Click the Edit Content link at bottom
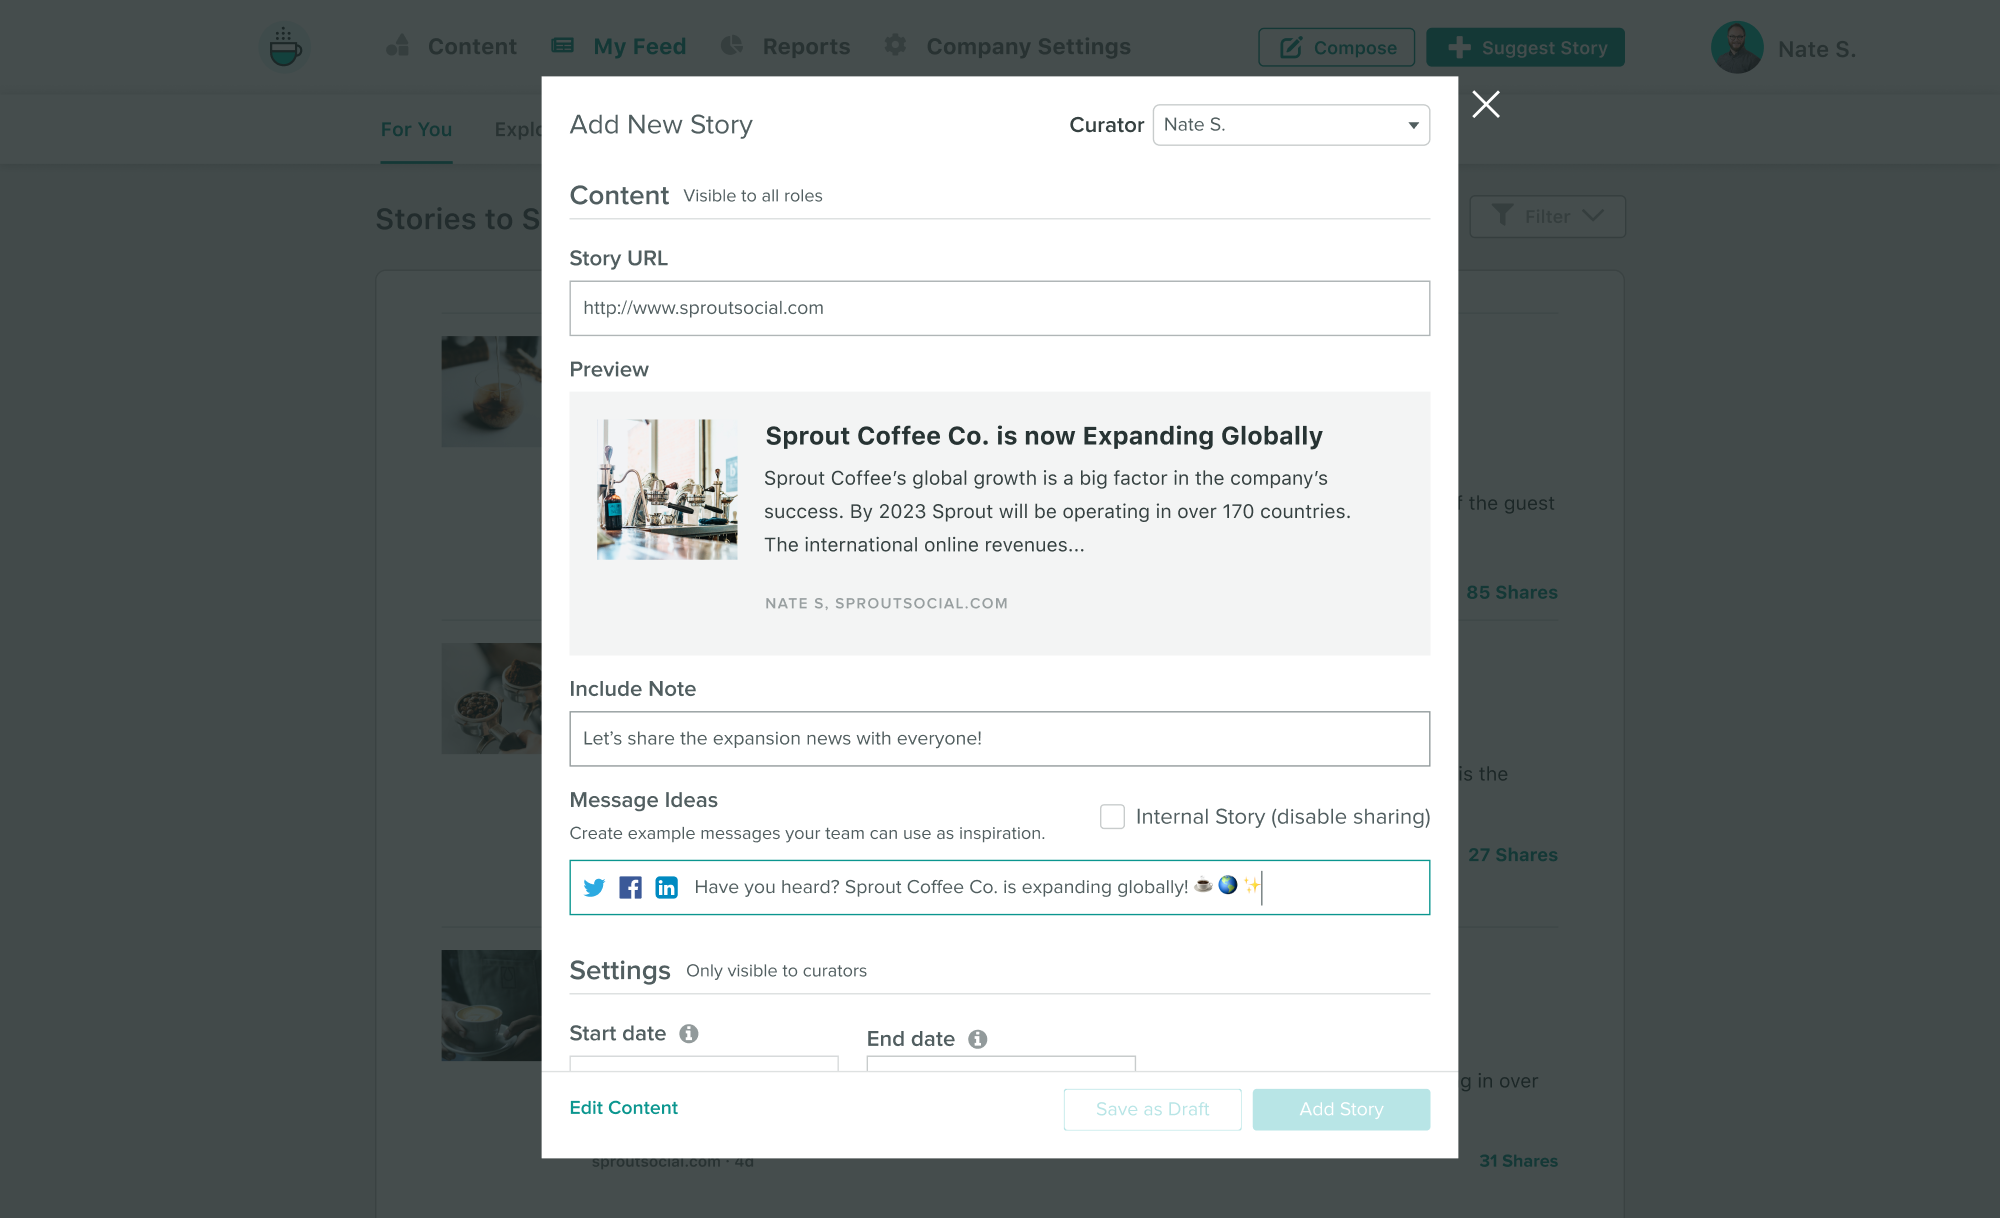Screen dimensions: 2000x1218 point(623,1107)
